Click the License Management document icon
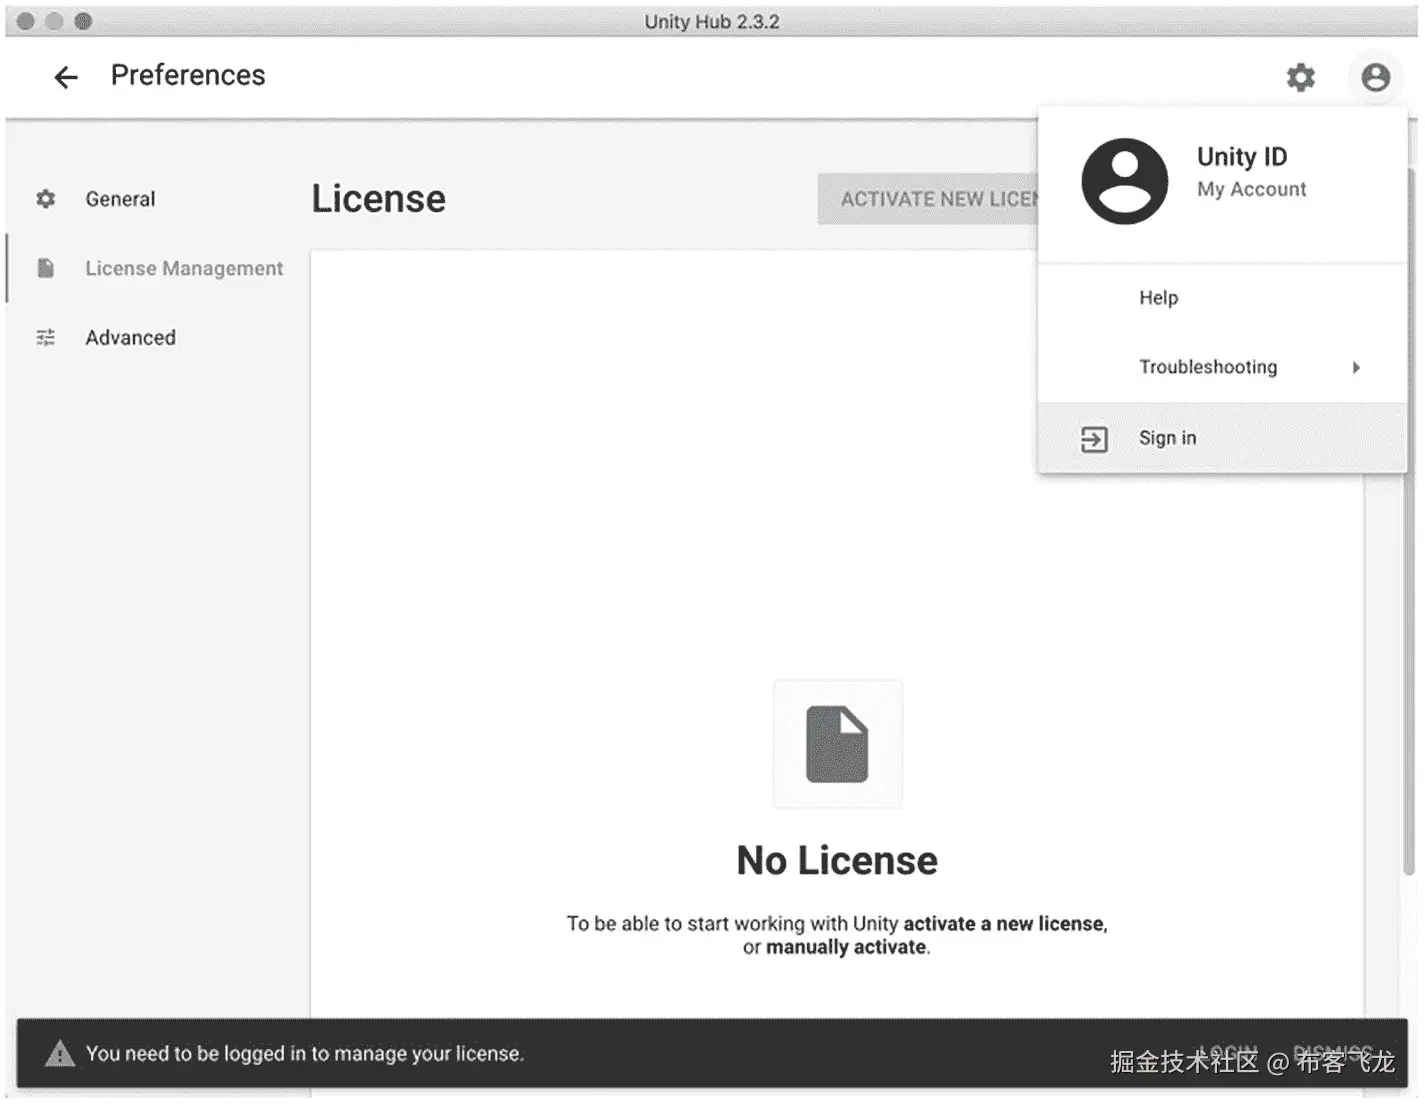The height and width of the screenshot is (1105, 1425). pos(46,268)
